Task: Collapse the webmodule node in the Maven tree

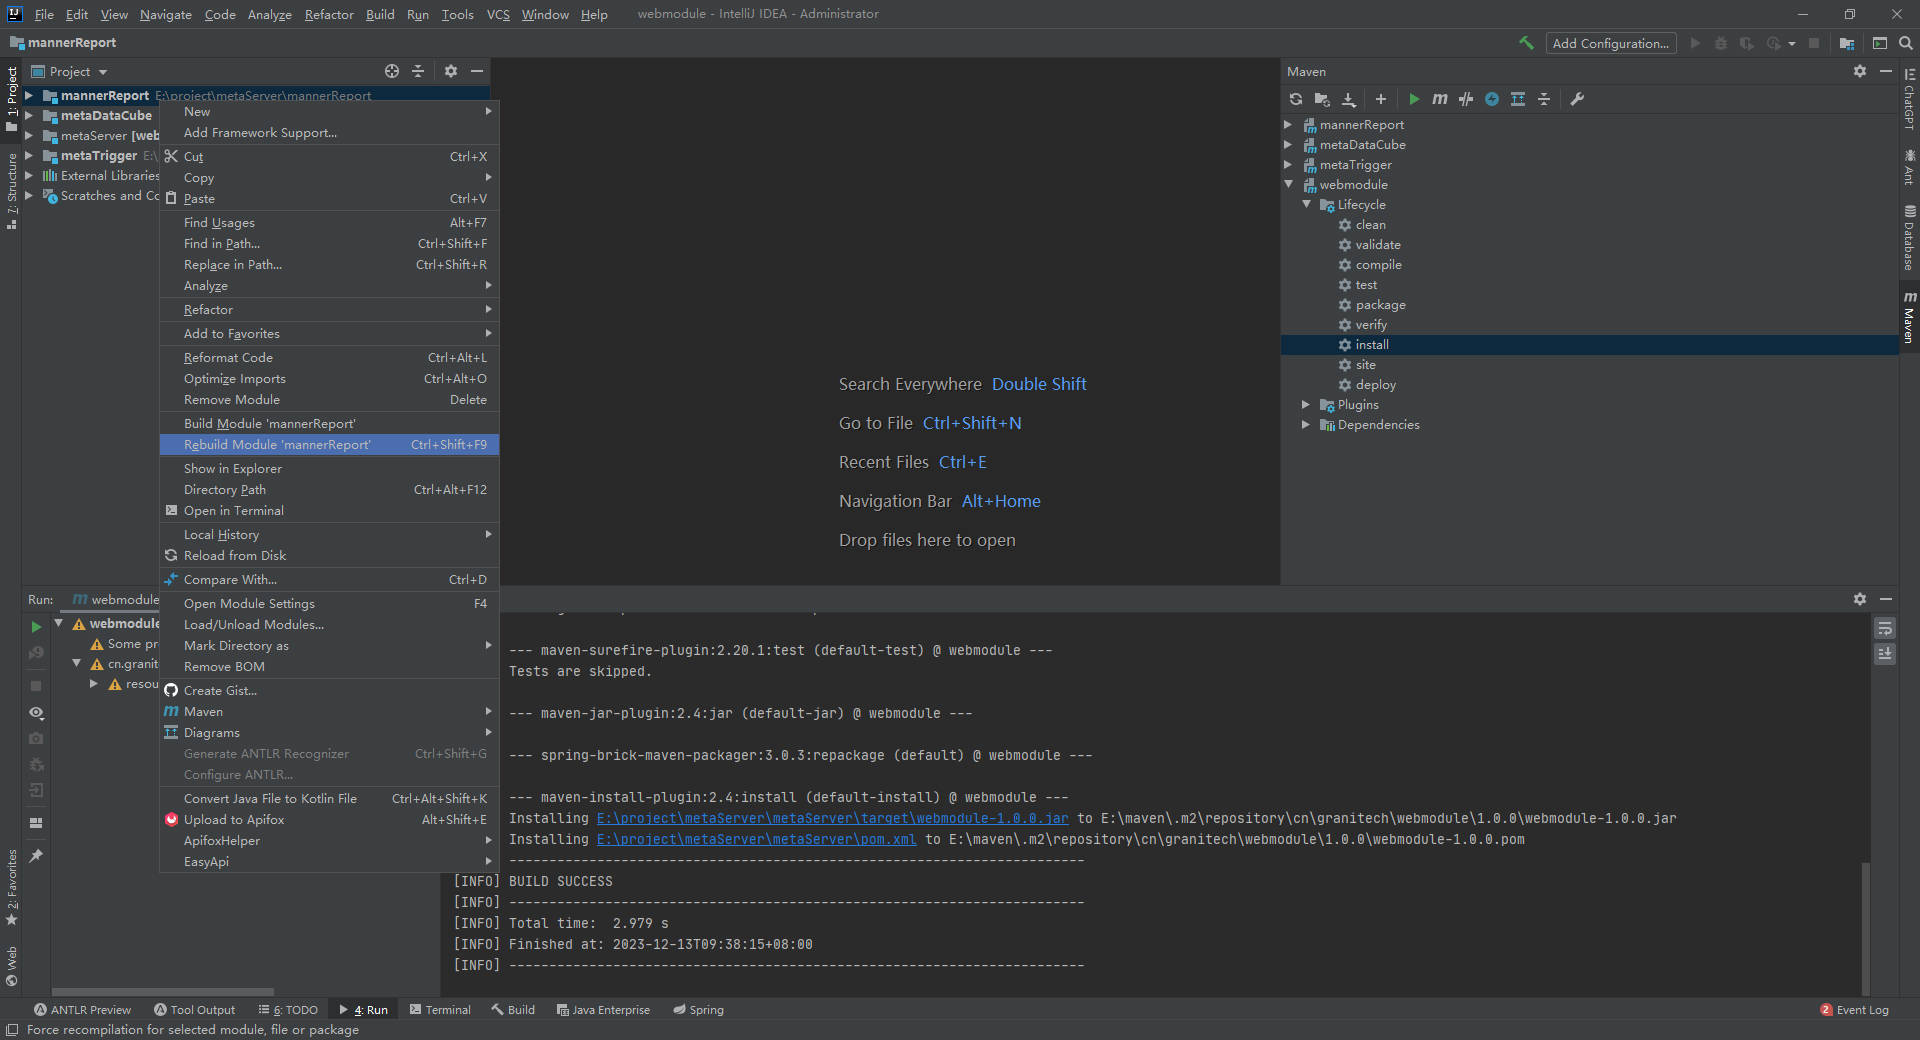Action: pos(1288,185)
